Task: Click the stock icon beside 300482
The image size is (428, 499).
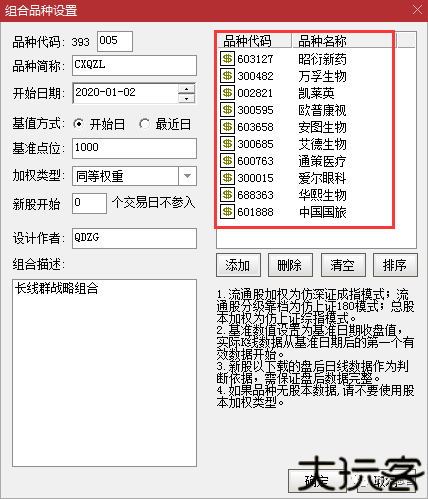Action: coord(227,76)
